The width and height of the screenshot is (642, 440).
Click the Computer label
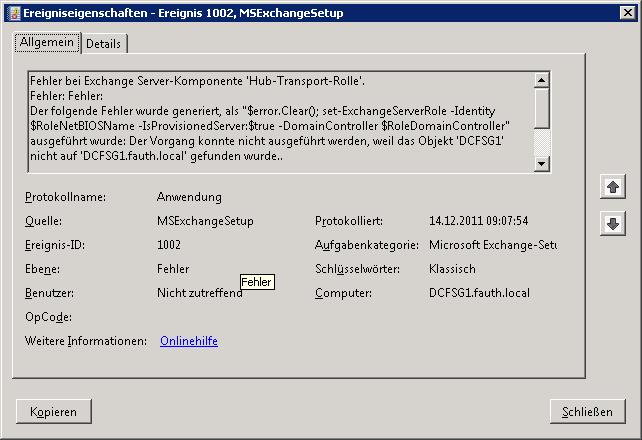tap(343, 293)
